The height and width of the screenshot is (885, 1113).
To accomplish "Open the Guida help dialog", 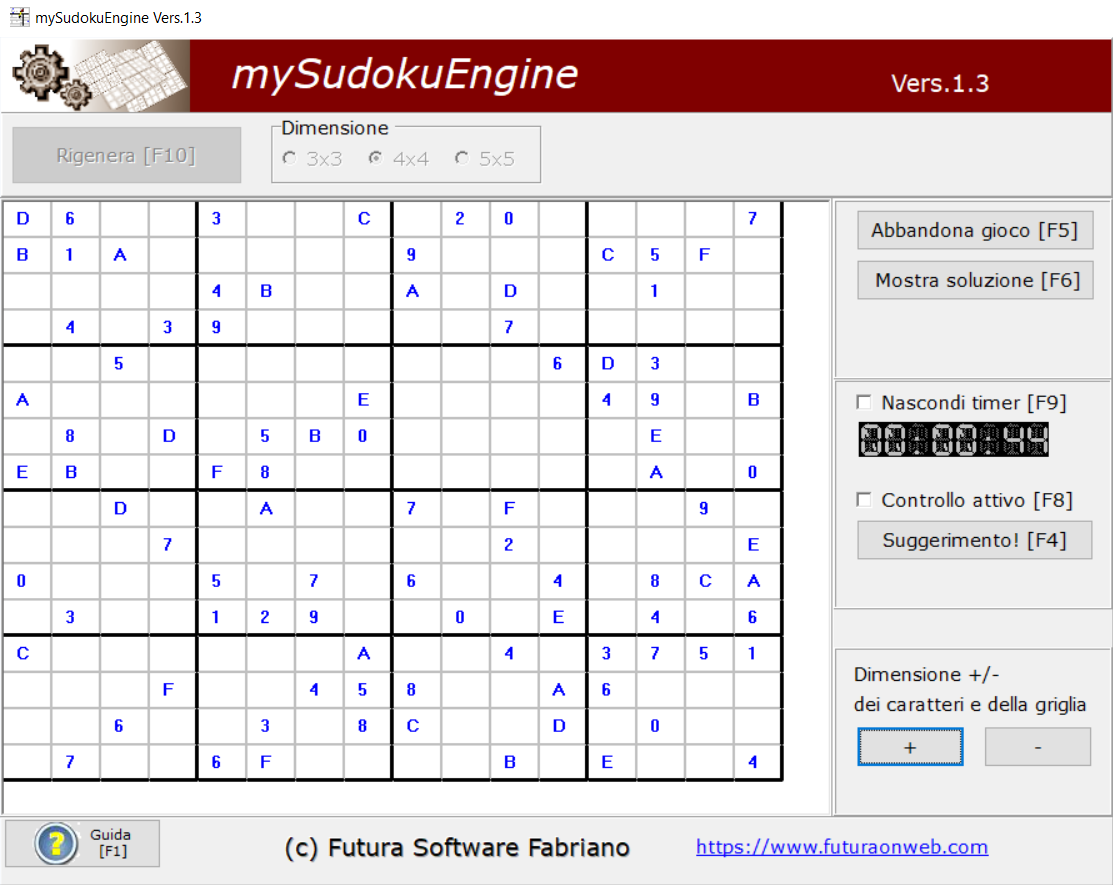I will click(x=82, y=843).
